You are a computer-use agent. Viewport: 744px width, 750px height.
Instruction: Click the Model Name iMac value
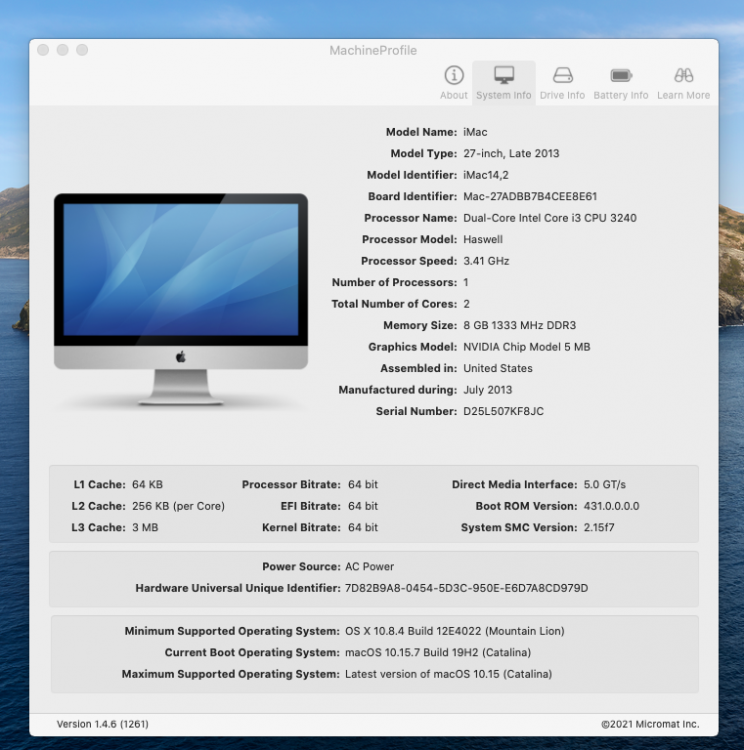point(475,132)
